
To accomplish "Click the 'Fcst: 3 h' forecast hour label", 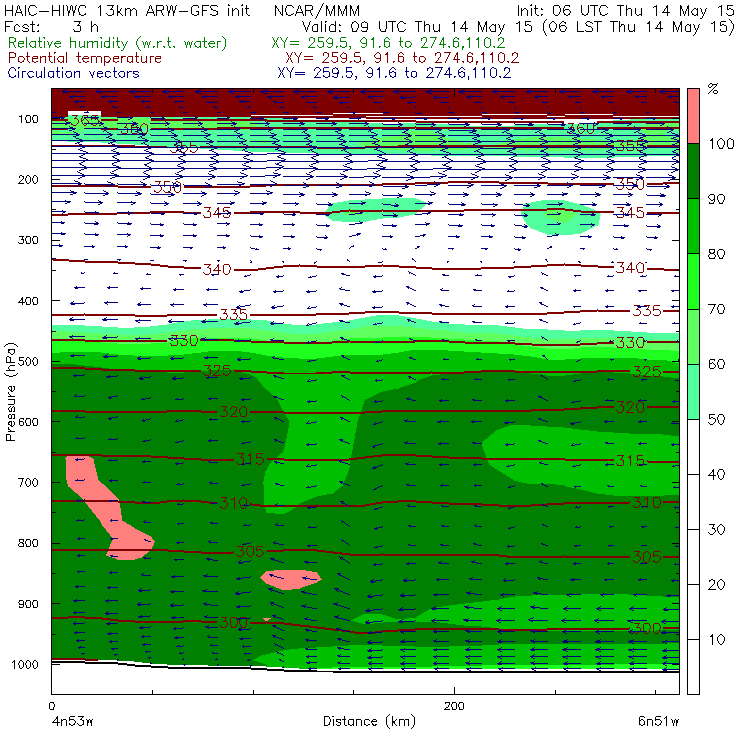I will click(x=51, y=26).
